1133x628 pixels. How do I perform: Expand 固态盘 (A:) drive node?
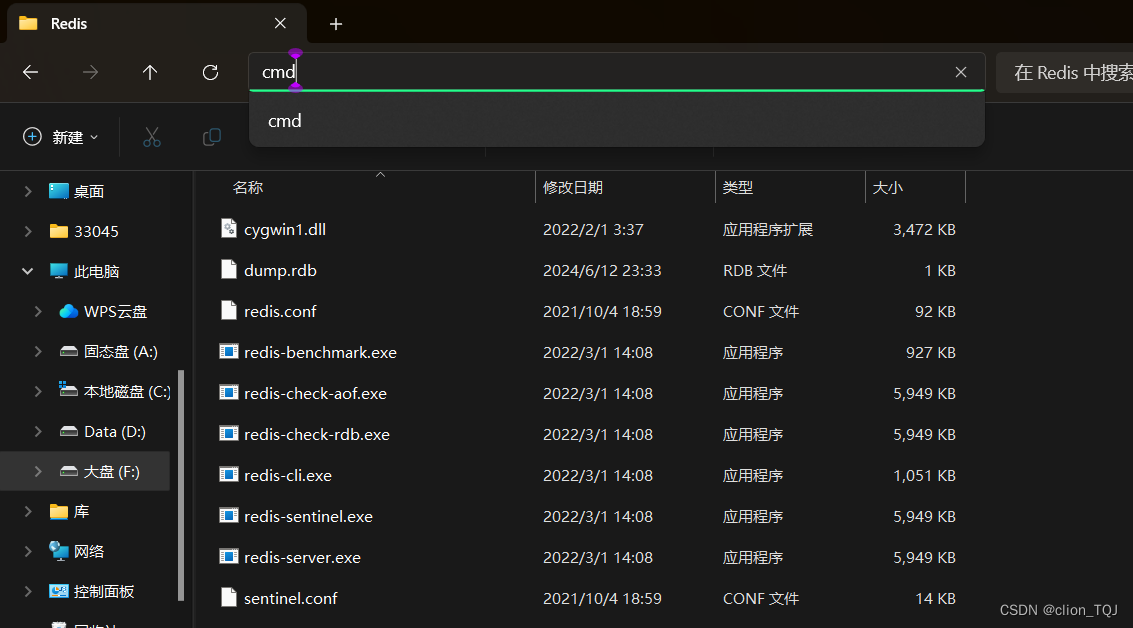pyautogui.click(x=38, y=352)
